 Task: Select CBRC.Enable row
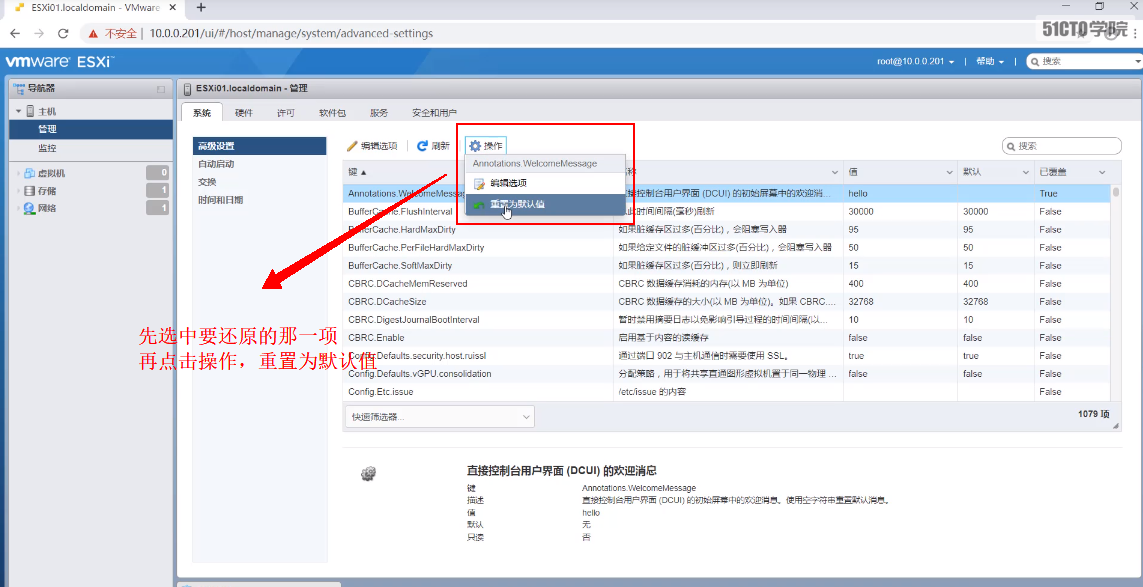click(x=727, y=338)
